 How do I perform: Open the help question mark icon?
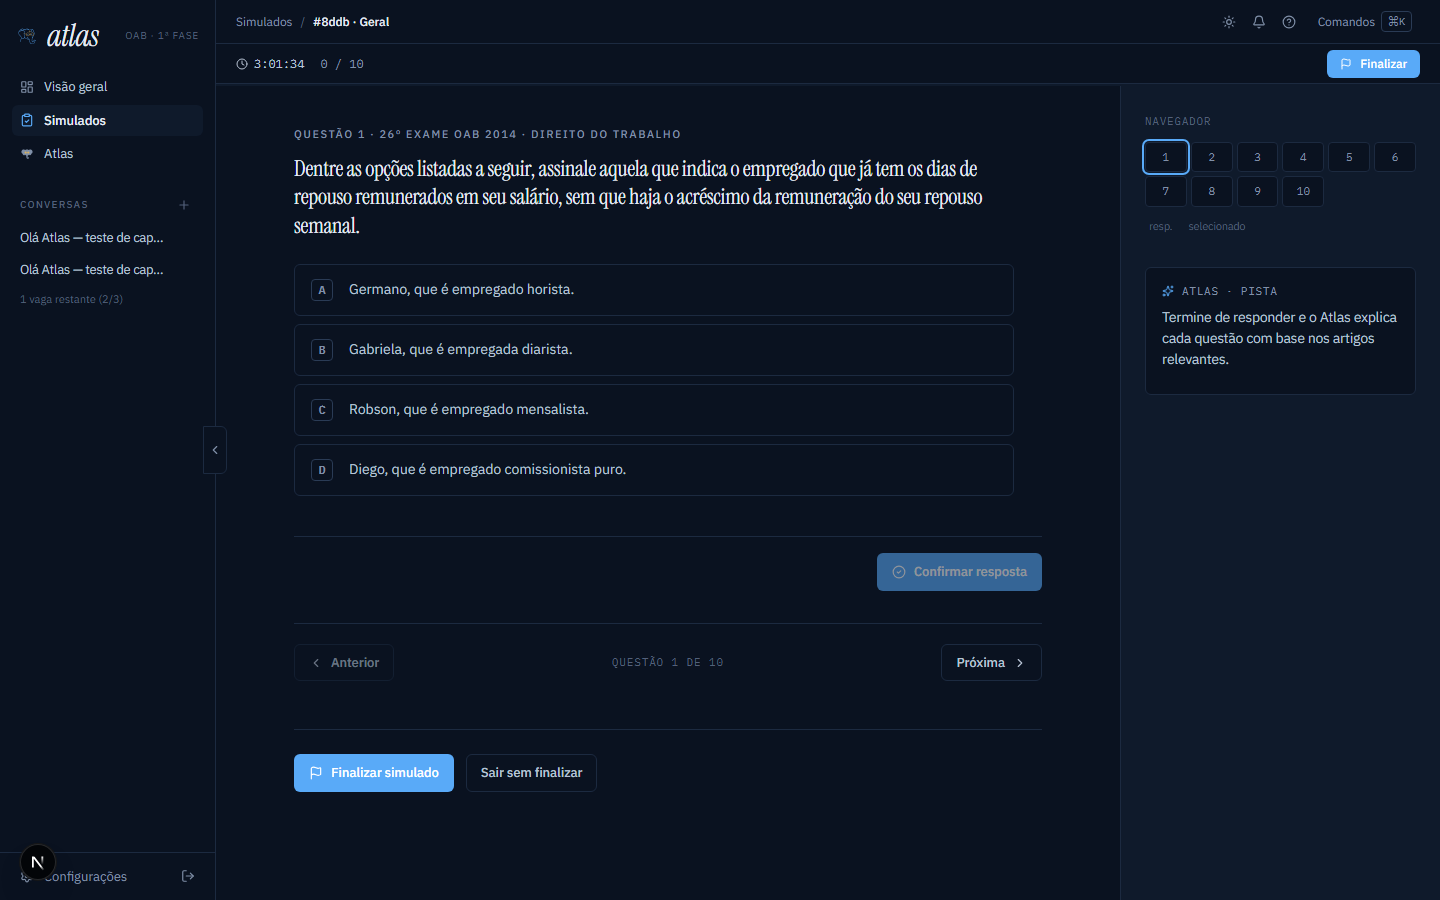click(x=1289, y=22)
